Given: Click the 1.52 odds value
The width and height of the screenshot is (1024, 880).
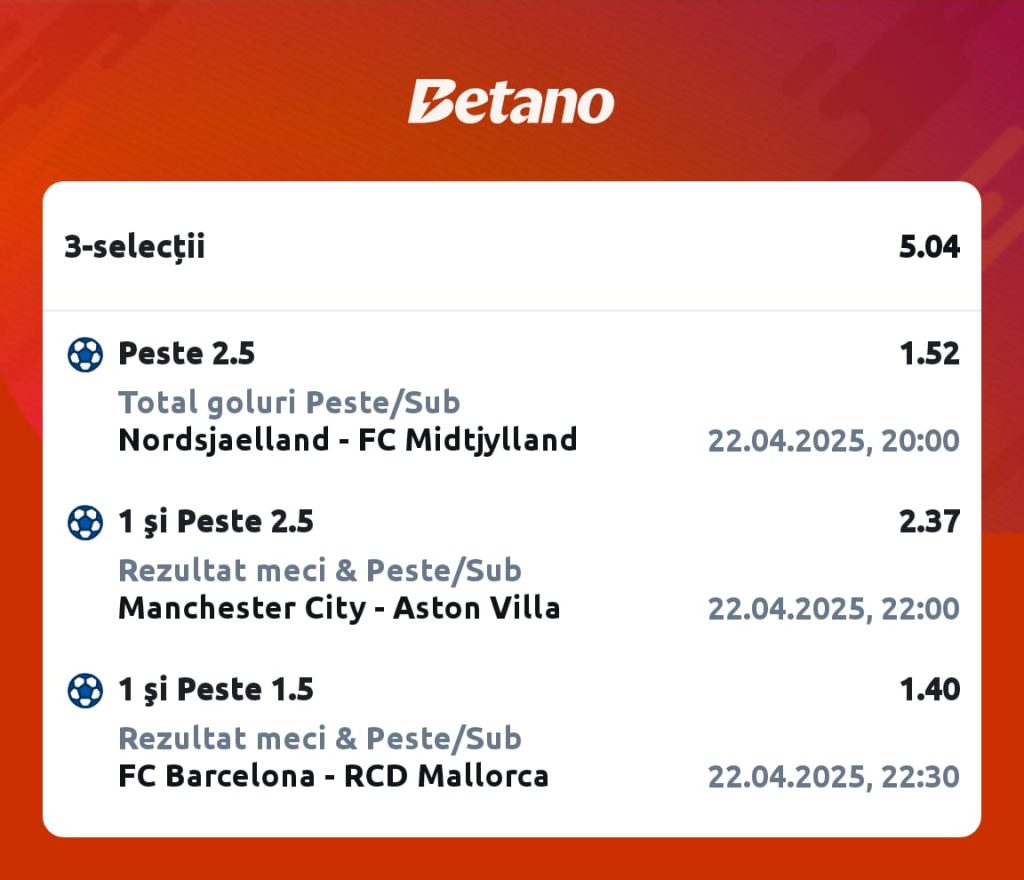Looking at the screenshot, I should pos(930,353).
